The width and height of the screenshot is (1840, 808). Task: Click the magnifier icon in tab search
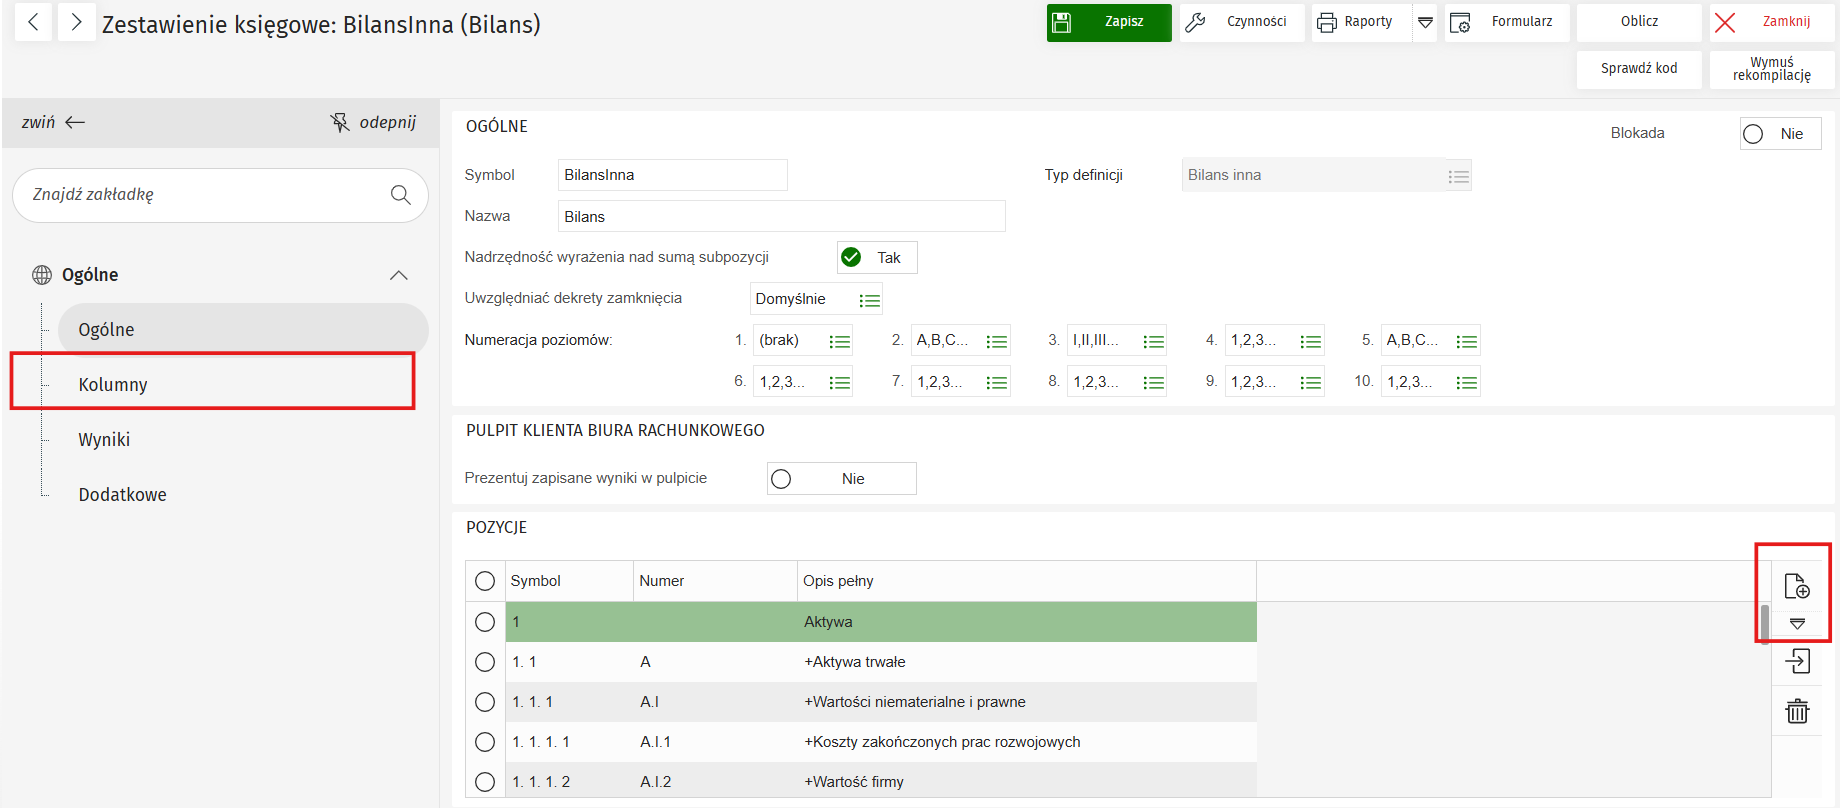coord(401,195)
